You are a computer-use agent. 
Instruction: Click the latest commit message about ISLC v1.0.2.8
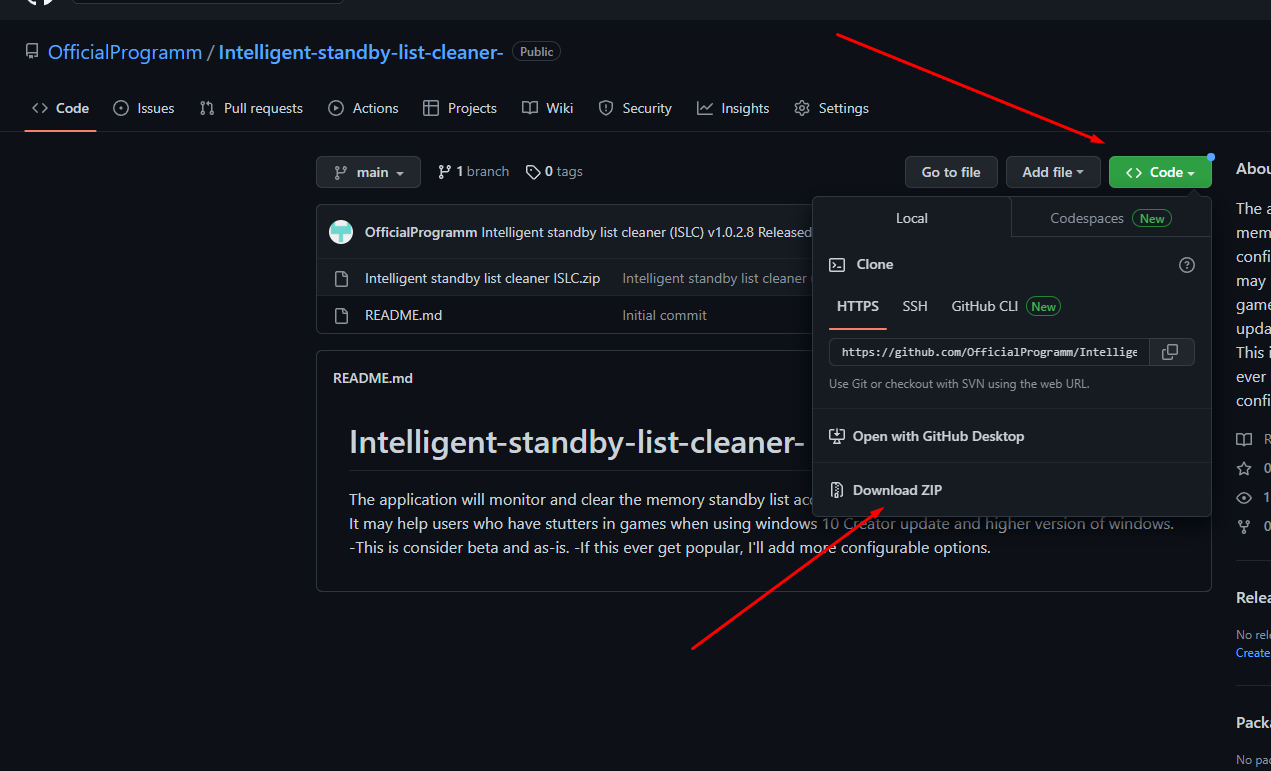(x=646, y=232)
